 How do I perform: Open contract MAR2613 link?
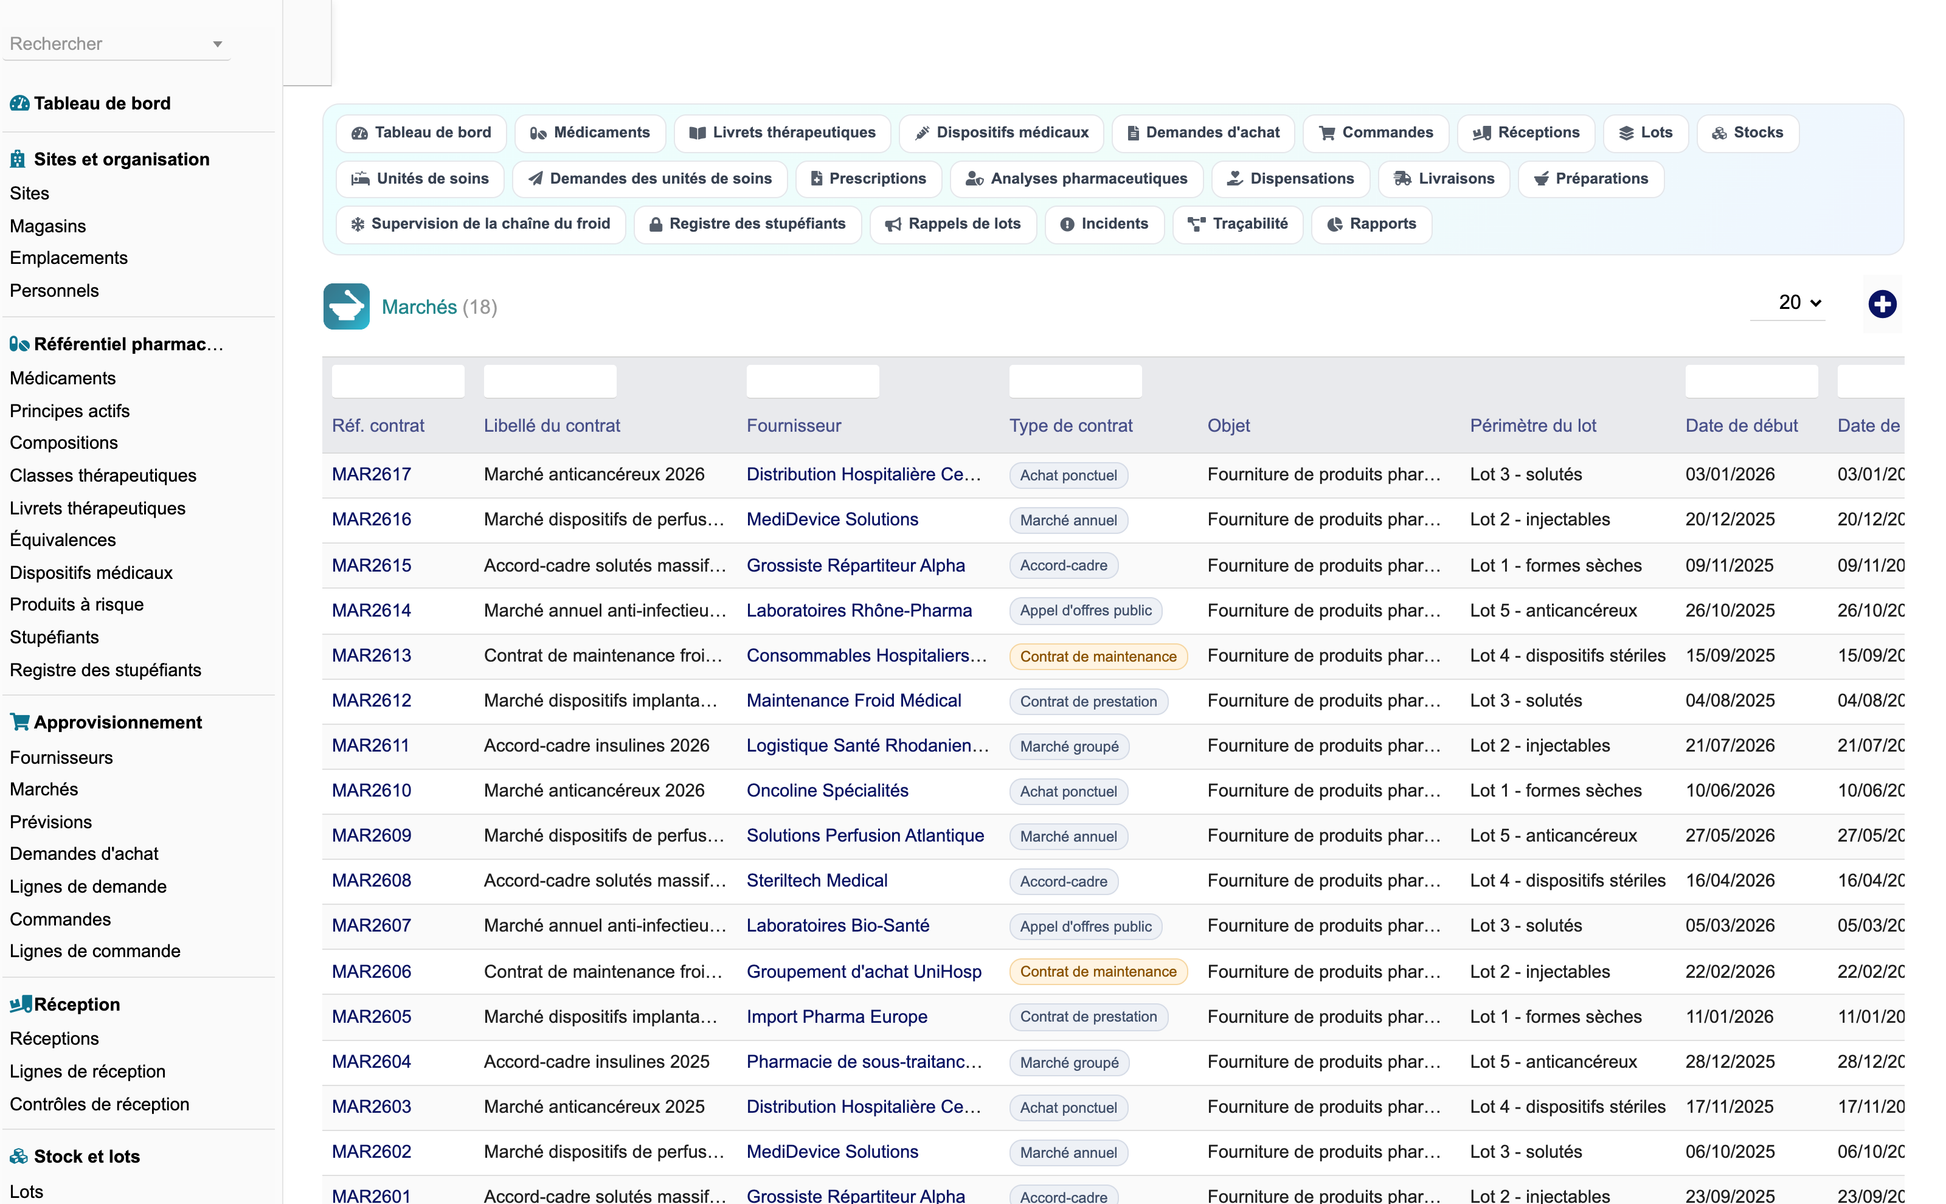371,656
